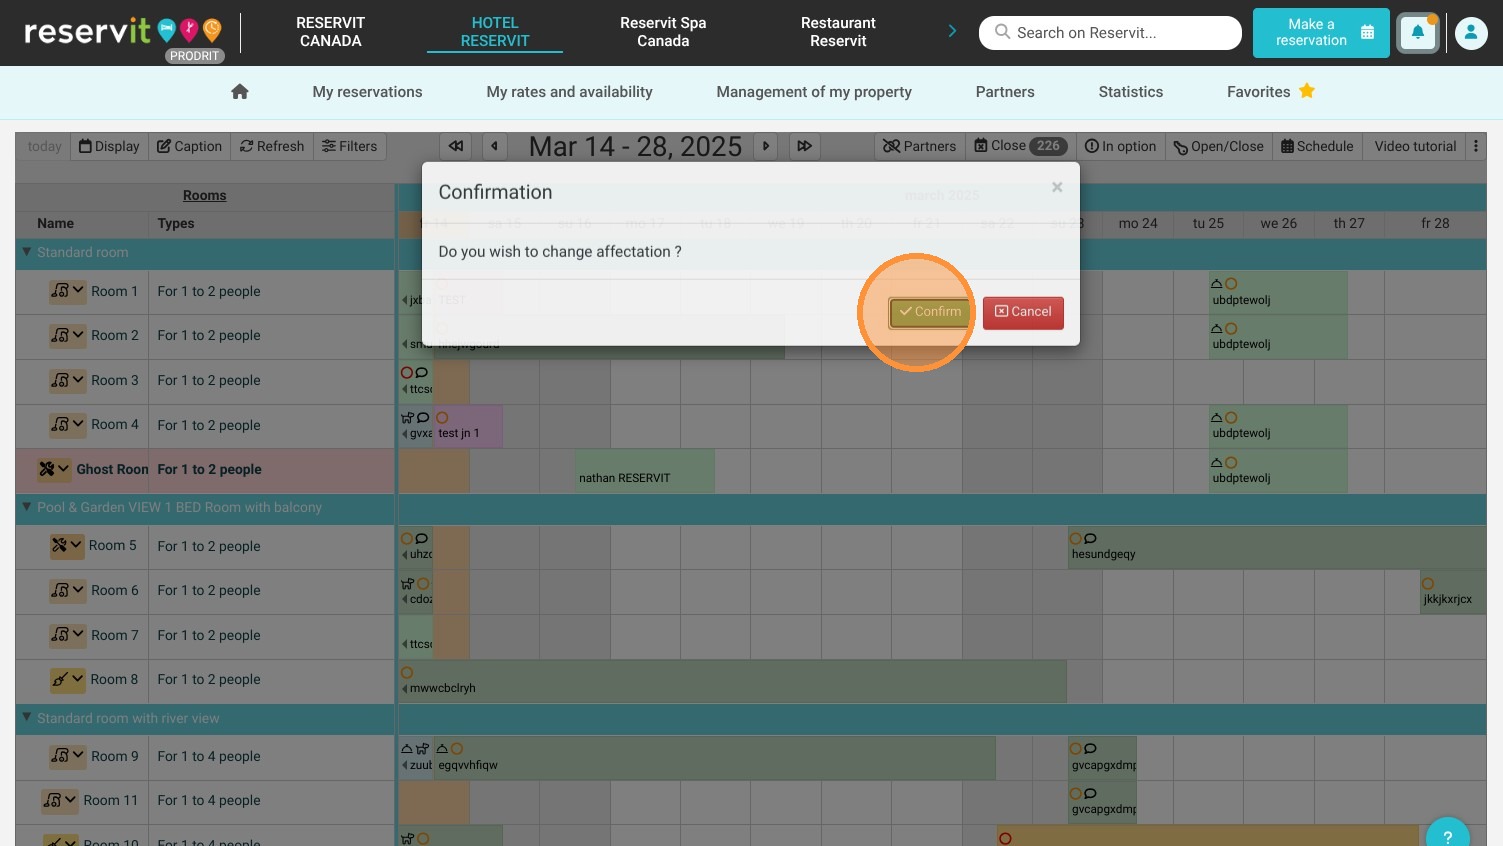Open the Filters panel
This screenshot has height=846, width=1503.
click(349, 146)
